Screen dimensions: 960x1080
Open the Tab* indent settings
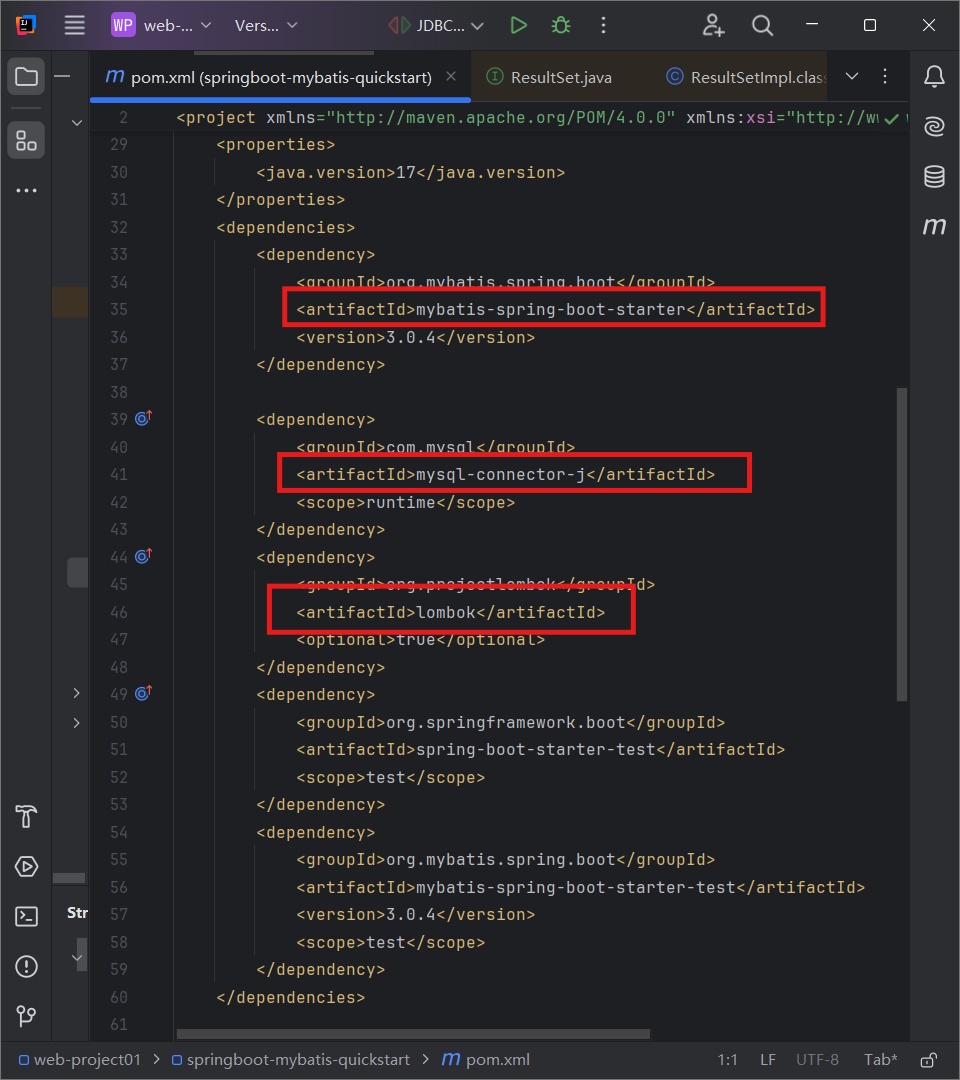(881, 1059)
